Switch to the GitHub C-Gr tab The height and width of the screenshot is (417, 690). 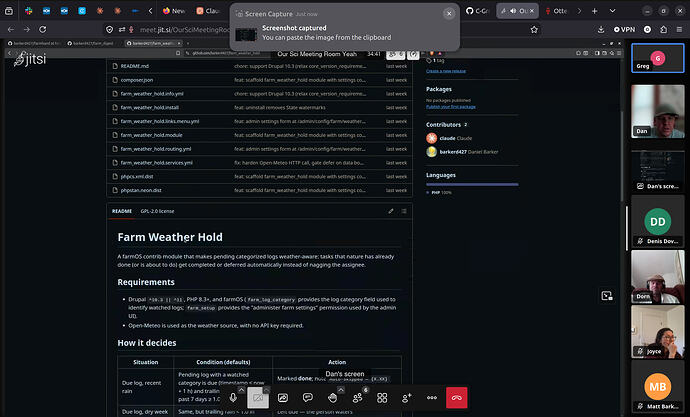click(478, 11)
